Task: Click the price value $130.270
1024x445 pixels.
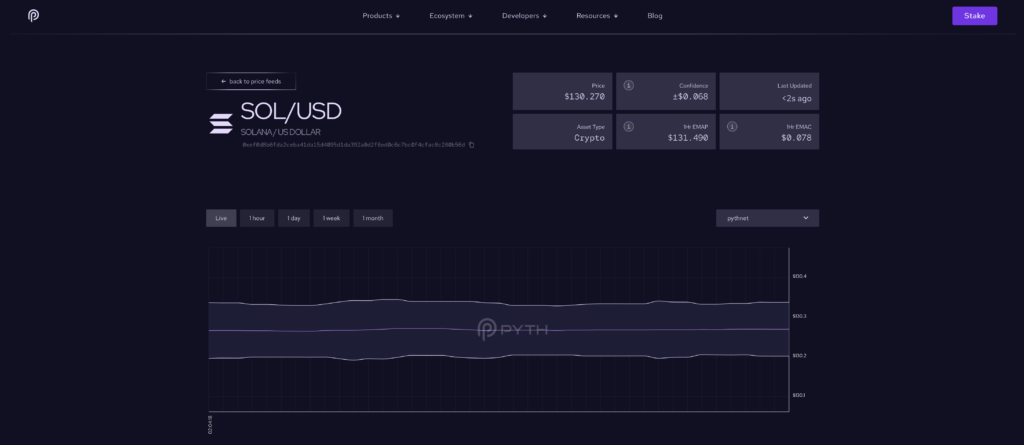Action: pyautogui.click(x=584, y=97)
